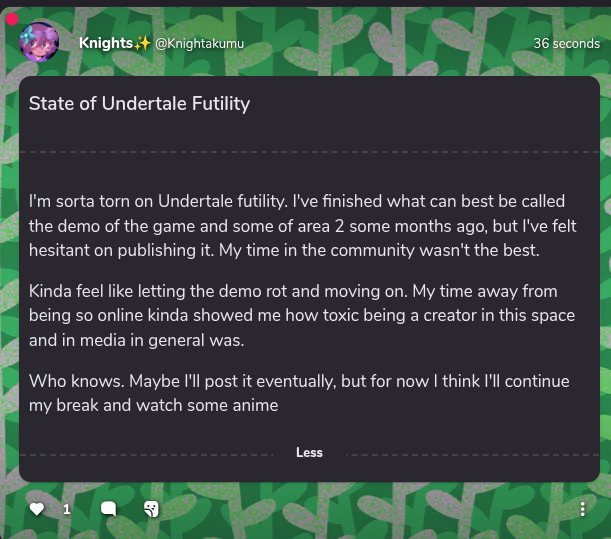Open the three-dot post options menu
Screen dimensions: 611x539
point(583,509)
